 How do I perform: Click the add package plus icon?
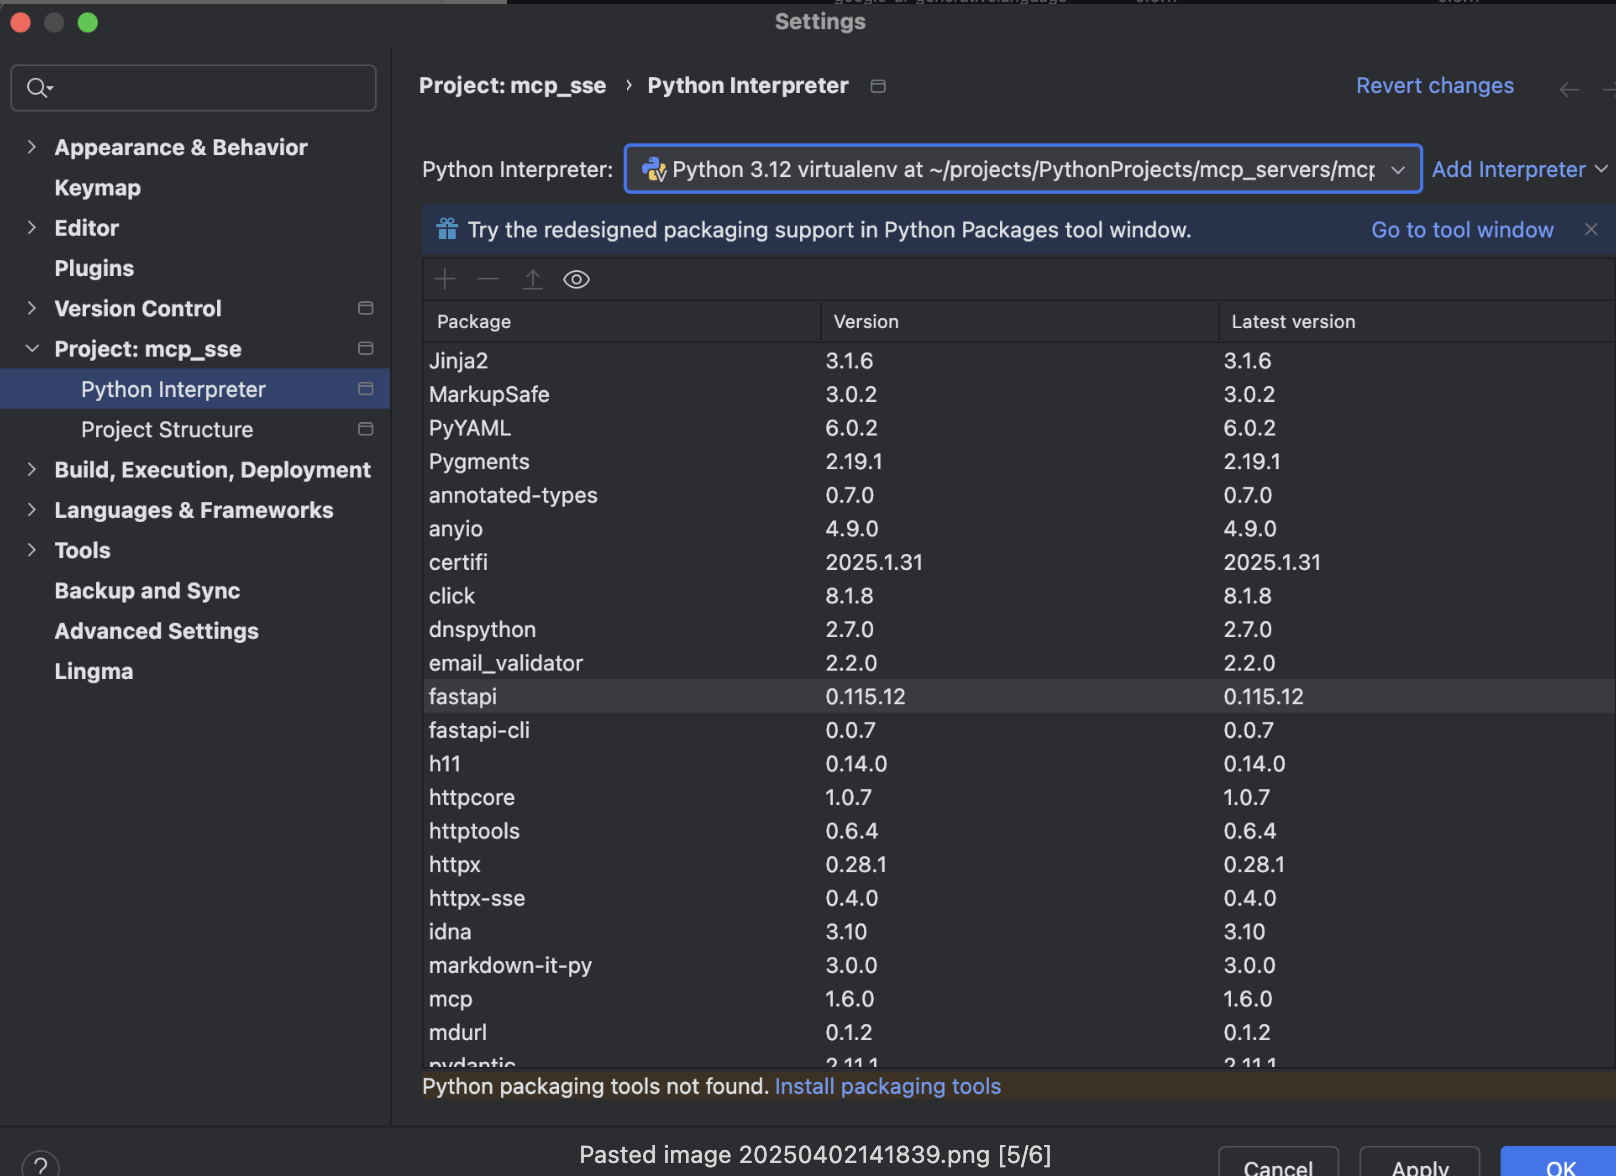445,279
